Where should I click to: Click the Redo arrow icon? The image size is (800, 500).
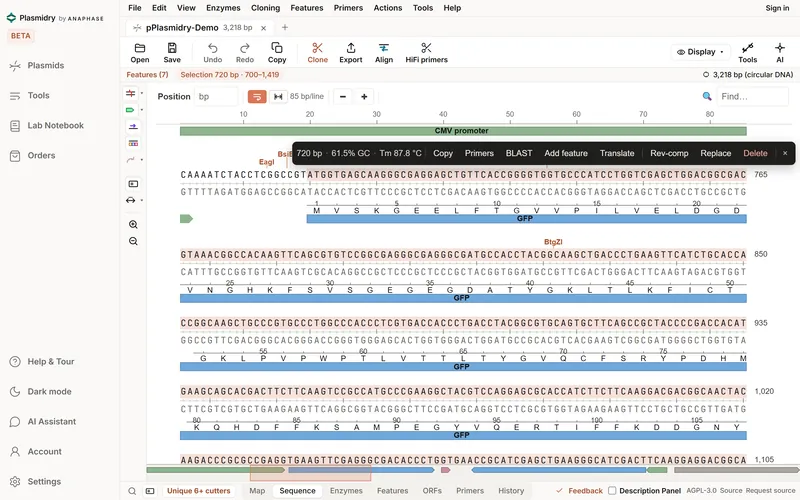[x=245, y=48]
